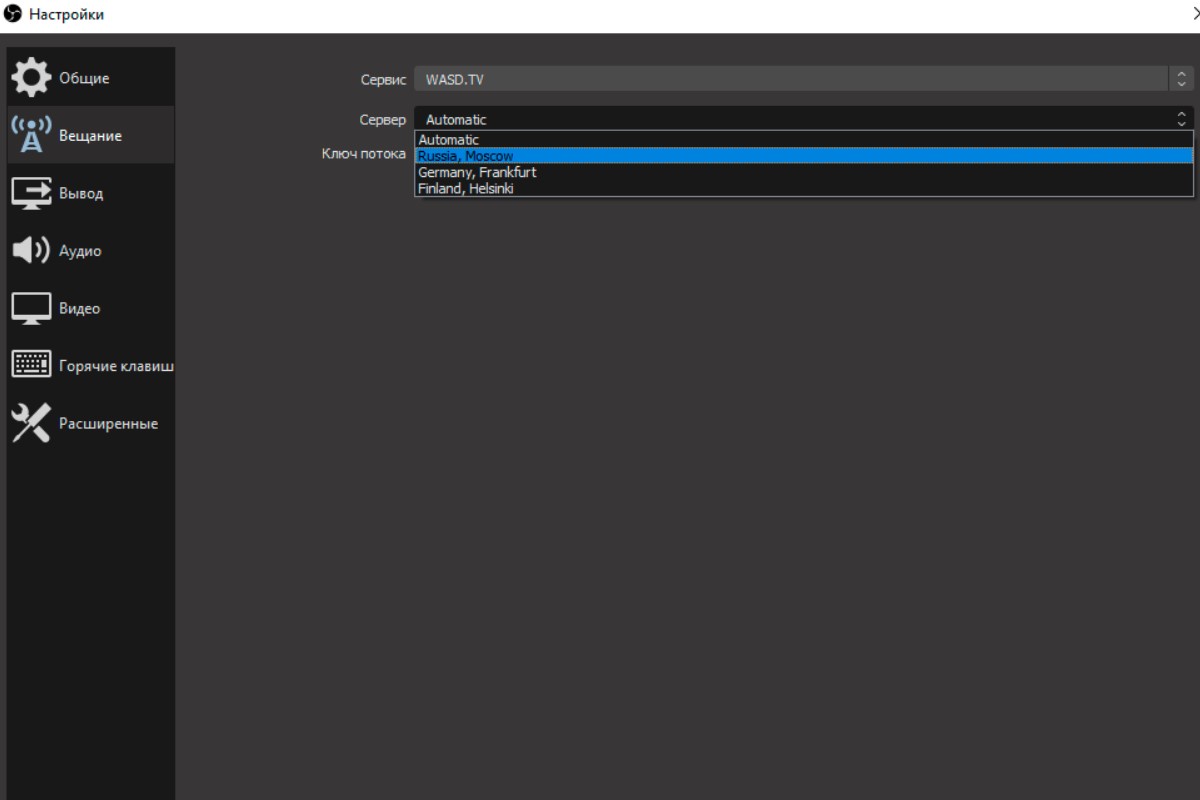
Task: Close the Настройки window
Action: (x=1194, y=15)
